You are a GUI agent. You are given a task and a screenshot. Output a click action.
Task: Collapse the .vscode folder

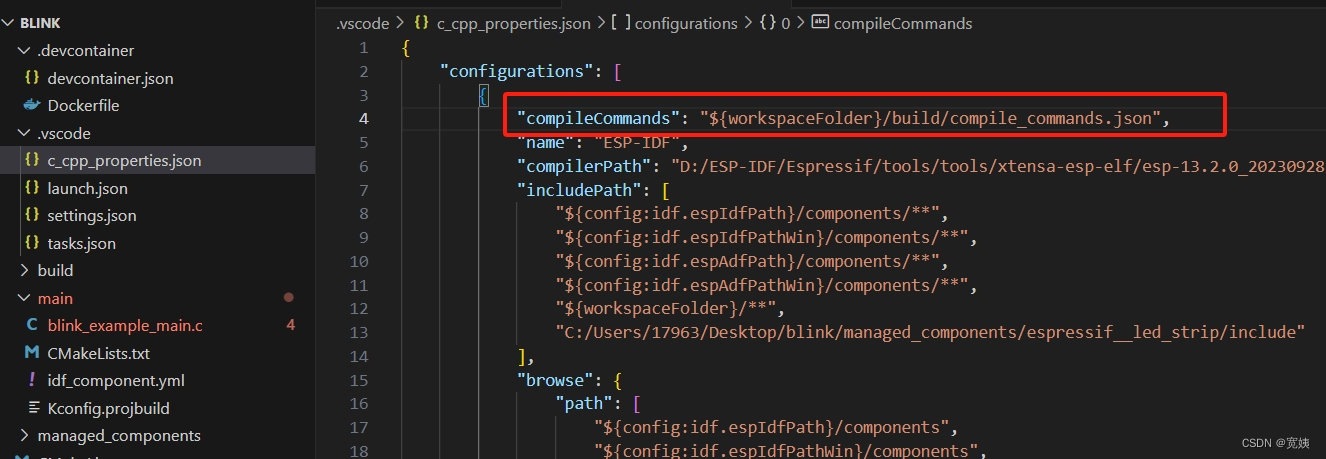coord(24,133)
